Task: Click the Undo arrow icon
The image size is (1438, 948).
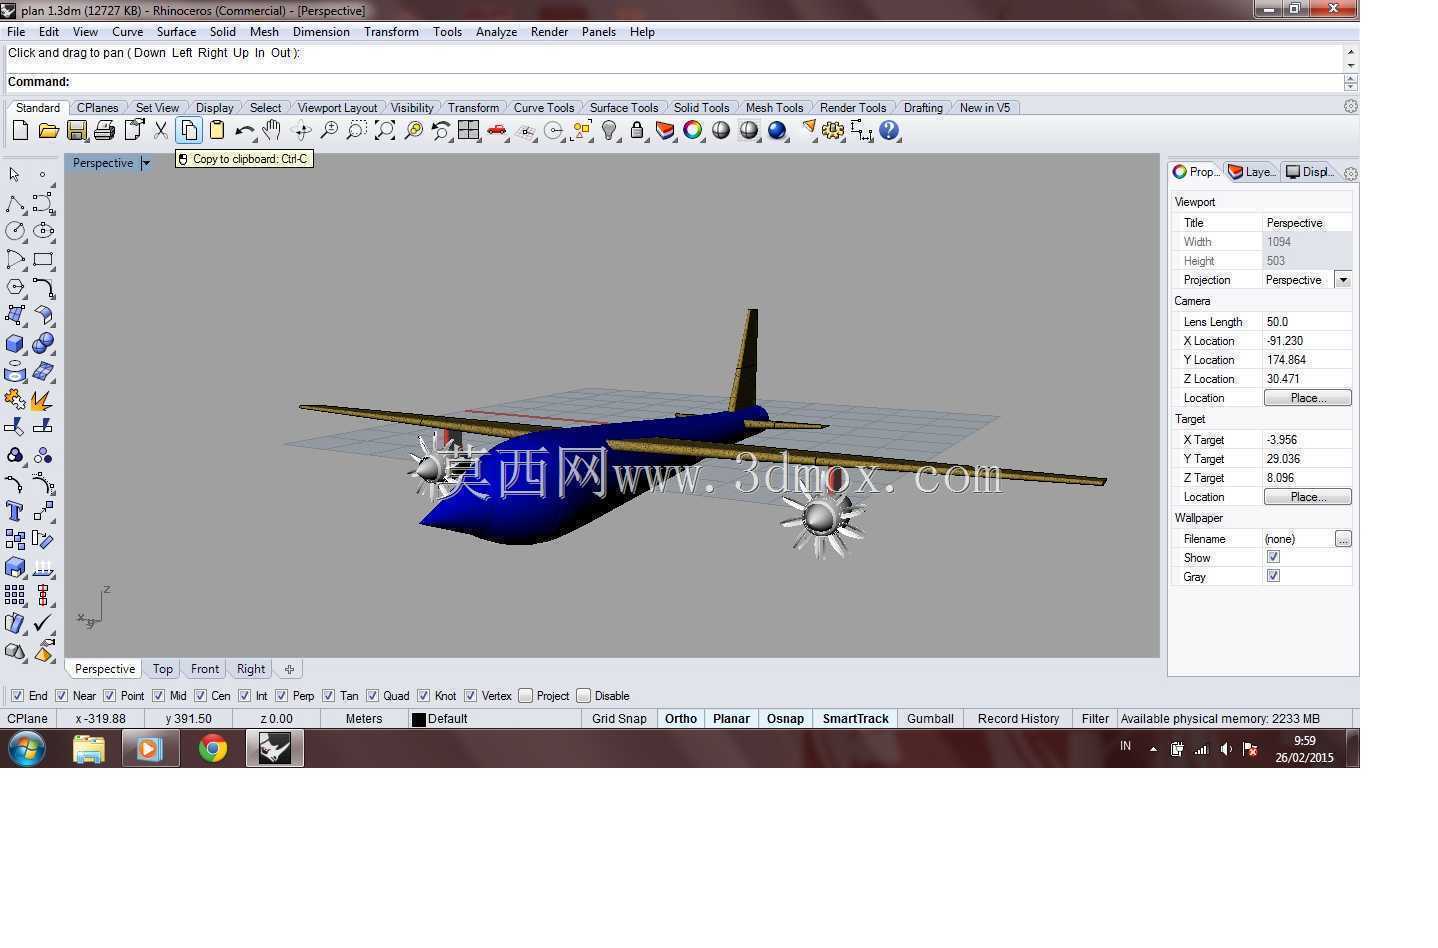Action: coord(244,131)
